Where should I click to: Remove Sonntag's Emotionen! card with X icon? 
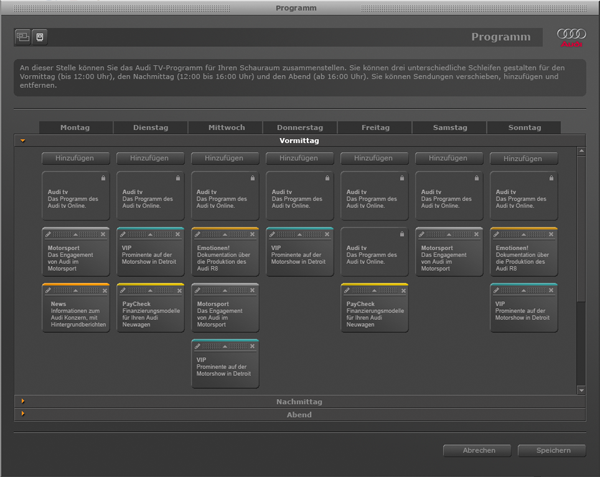pos(551,234)
